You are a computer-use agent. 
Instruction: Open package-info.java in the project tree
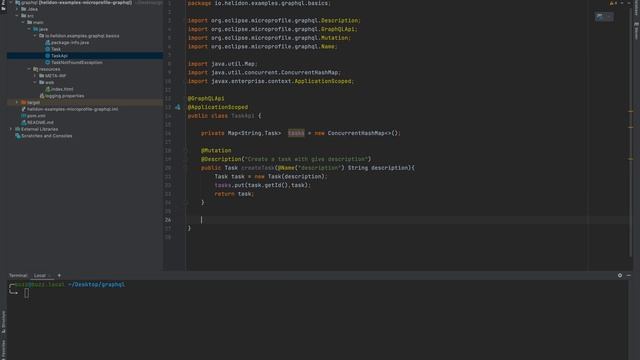click(x=70, y=42)
